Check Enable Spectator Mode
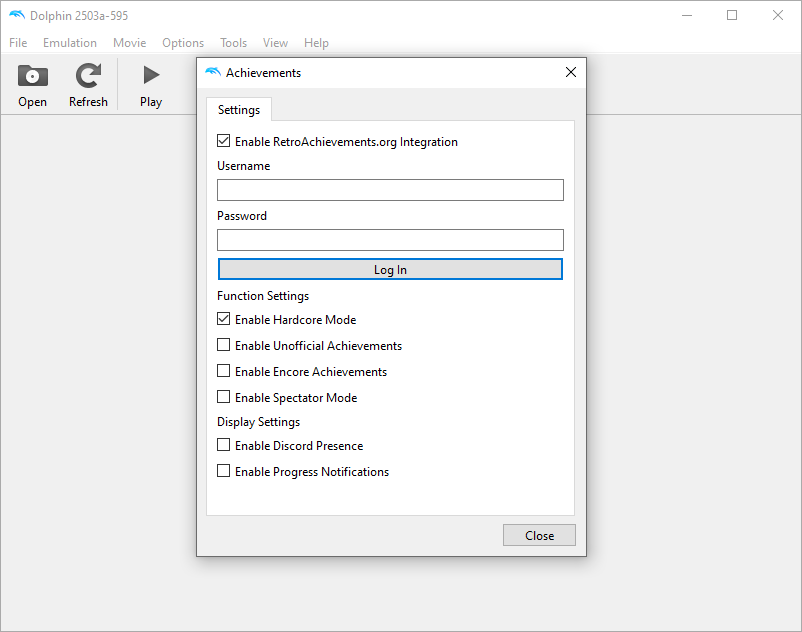Viewport: 802px width, 632px height. tap(224, 398)
